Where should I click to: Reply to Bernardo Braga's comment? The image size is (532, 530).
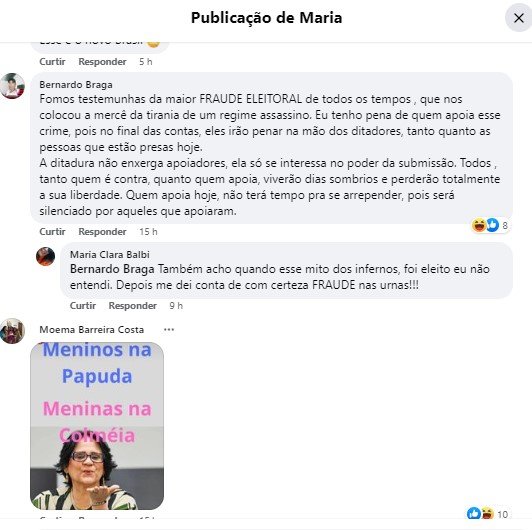pos(102,232)
